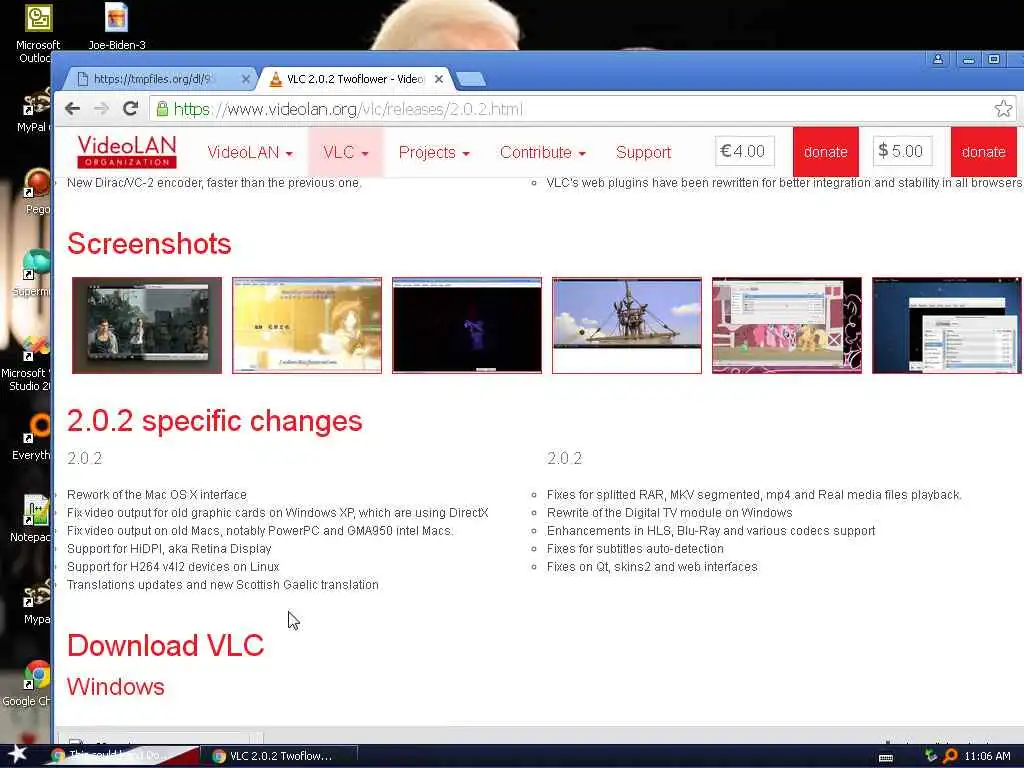
Task: Click the VideoLAN Organization logo
Action: [127, 152]
